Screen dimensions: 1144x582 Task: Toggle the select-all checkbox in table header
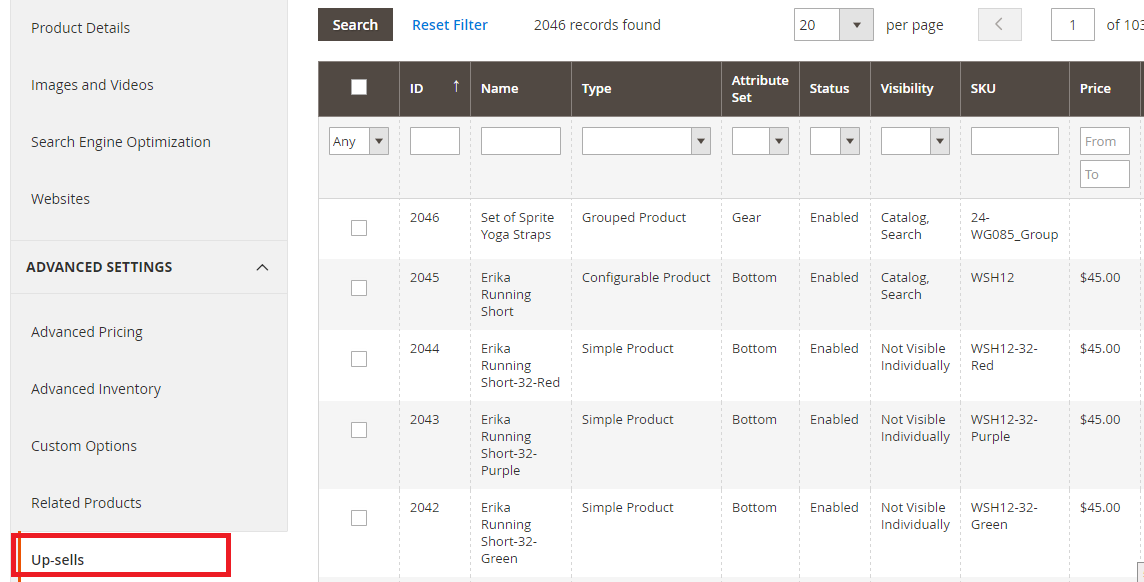(359, 88)
